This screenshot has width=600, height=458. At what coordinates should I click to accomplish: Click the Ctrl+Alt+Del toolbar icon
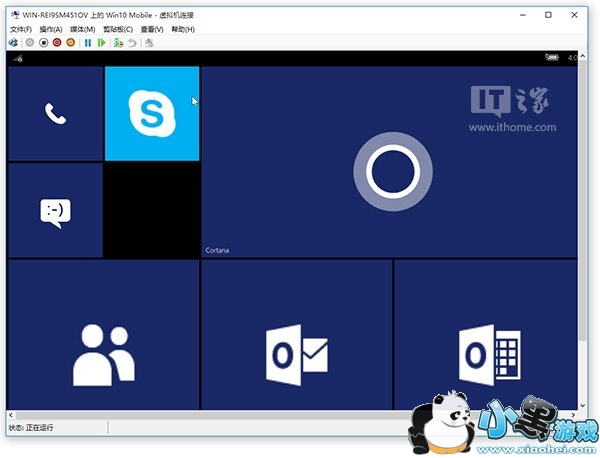click(x=13, y=43)
